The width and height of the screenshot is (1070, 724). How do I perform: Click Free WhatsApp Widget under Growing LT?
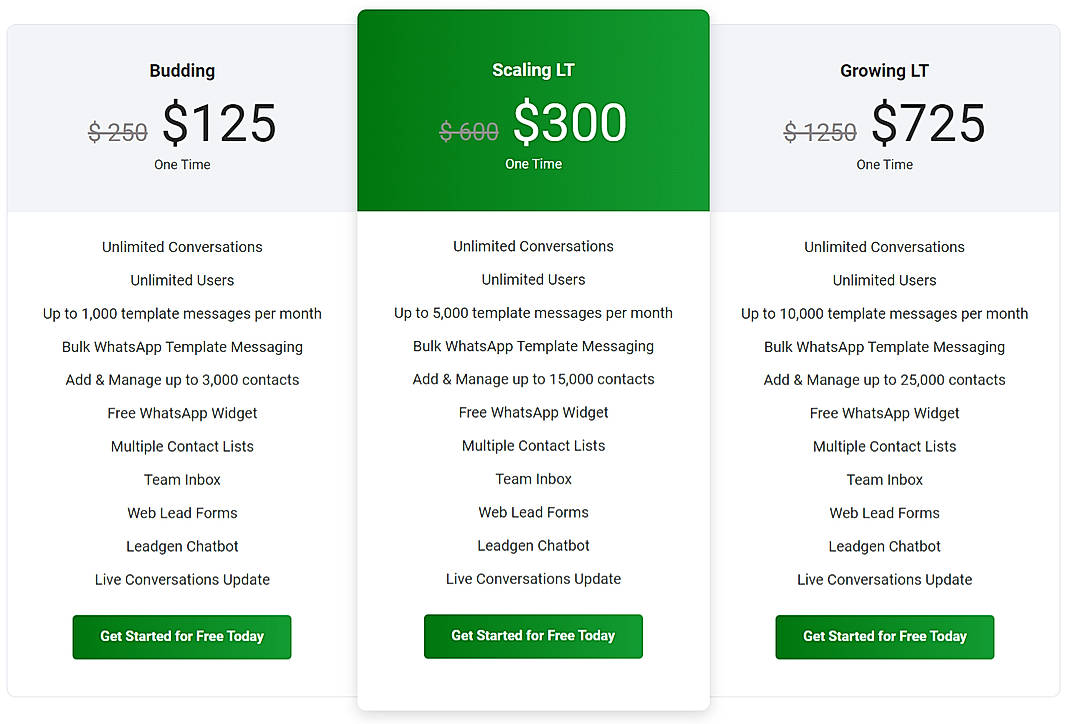click(x=884, y=412)
